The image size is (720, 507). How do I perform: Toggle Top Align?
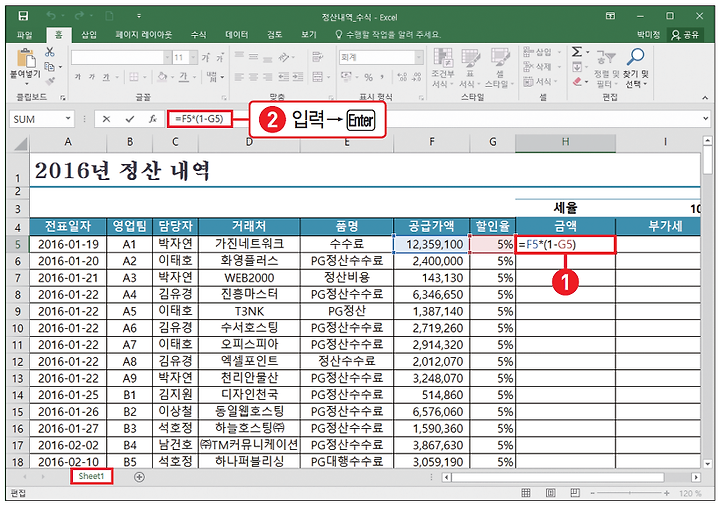click(x=239, y=56)
